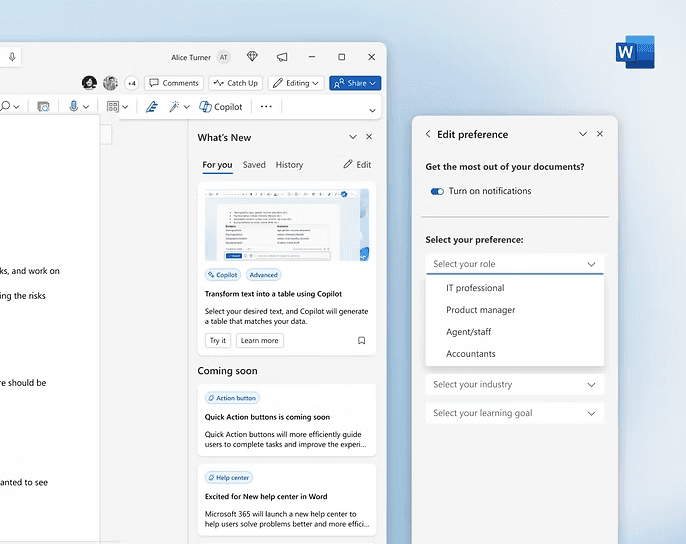Collapse the Edit preference panel chevron
The height and width of the screenshot is (544, 686).
(x=583, y=134)
